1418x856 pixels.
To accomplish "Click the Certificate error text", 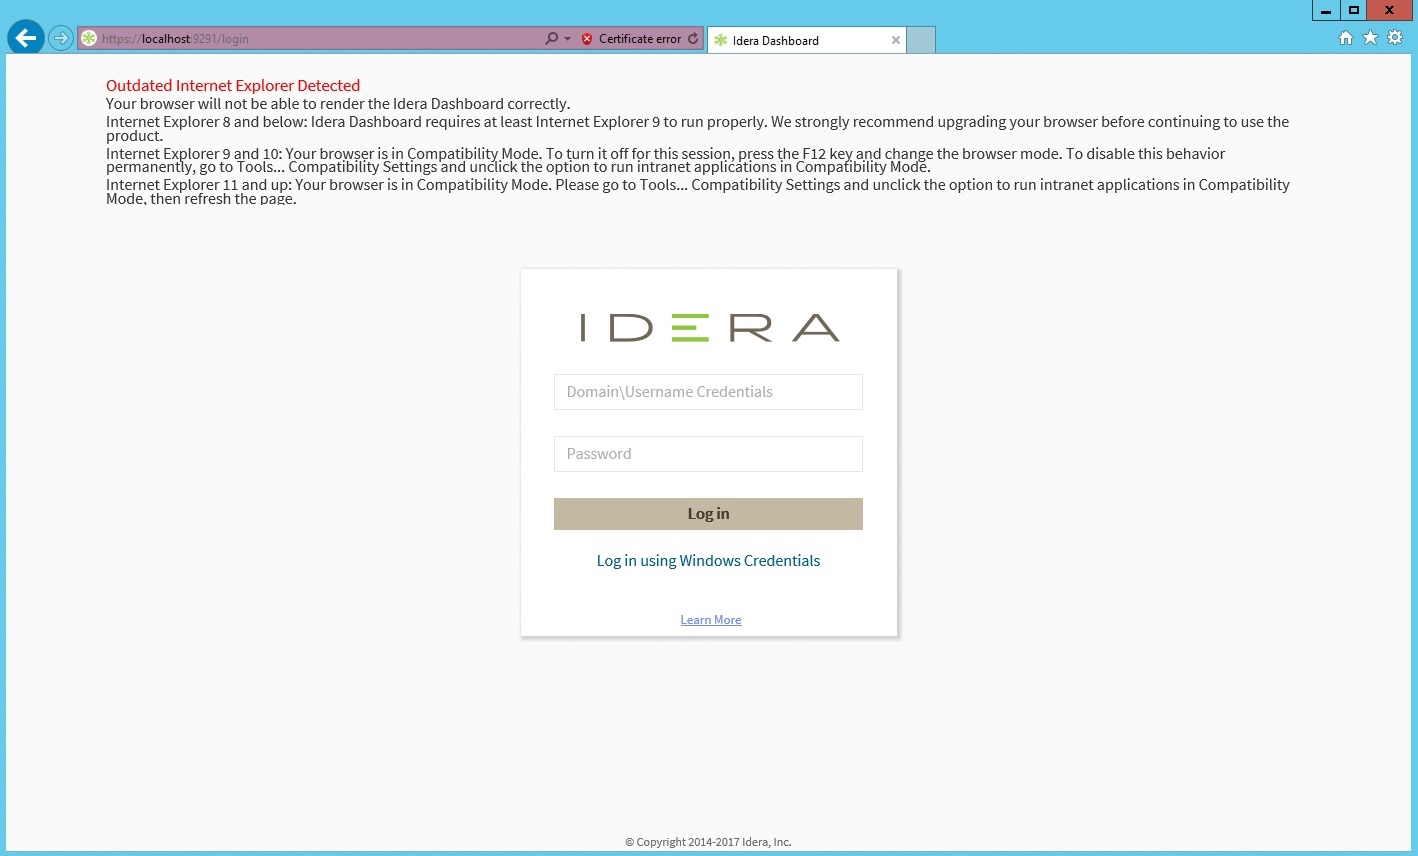I will (x=640, y=39).
